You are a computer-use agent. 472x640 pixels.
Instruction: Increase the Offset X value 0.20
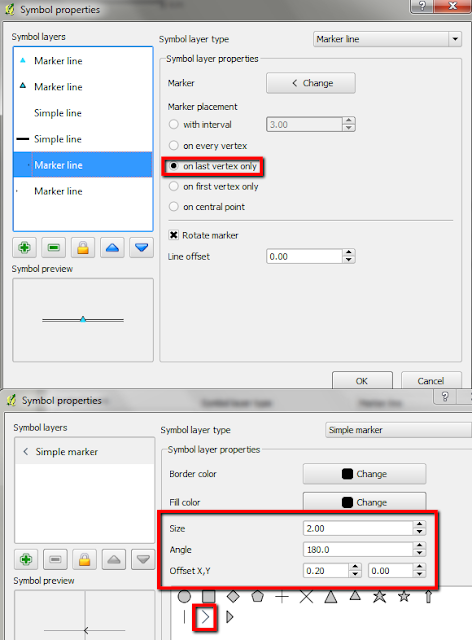[x=355, y=567]
